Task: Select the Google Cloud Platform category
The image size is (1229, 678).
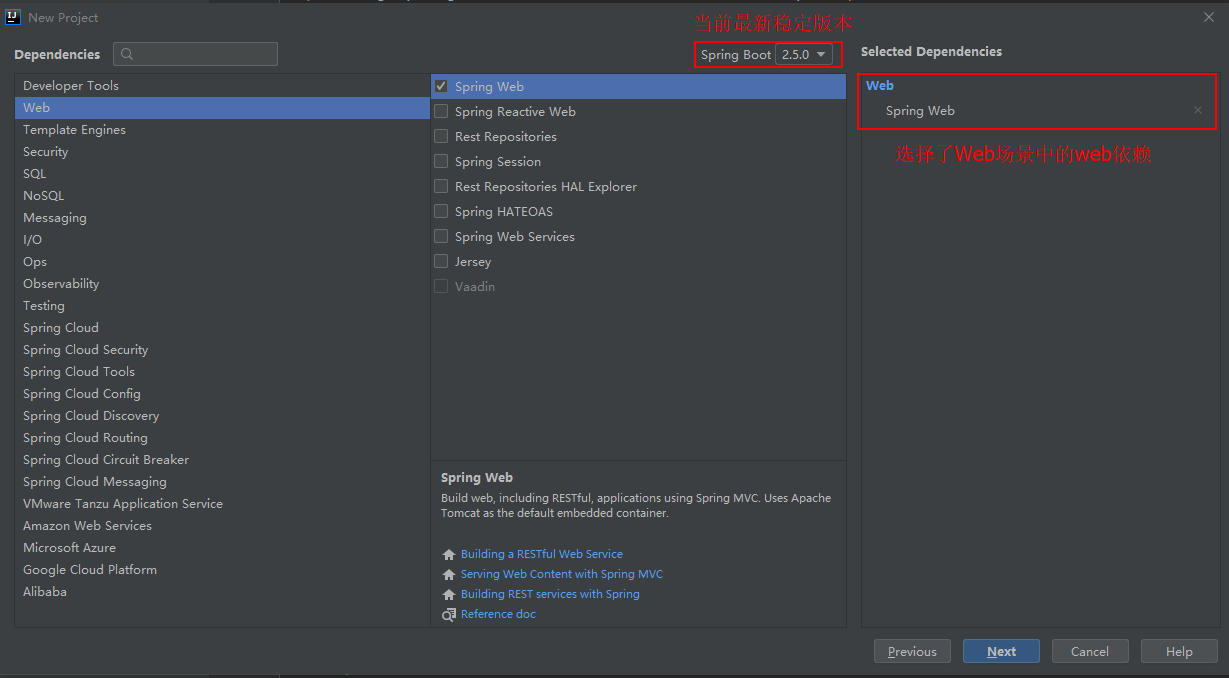Action: (x=222, y=570)
